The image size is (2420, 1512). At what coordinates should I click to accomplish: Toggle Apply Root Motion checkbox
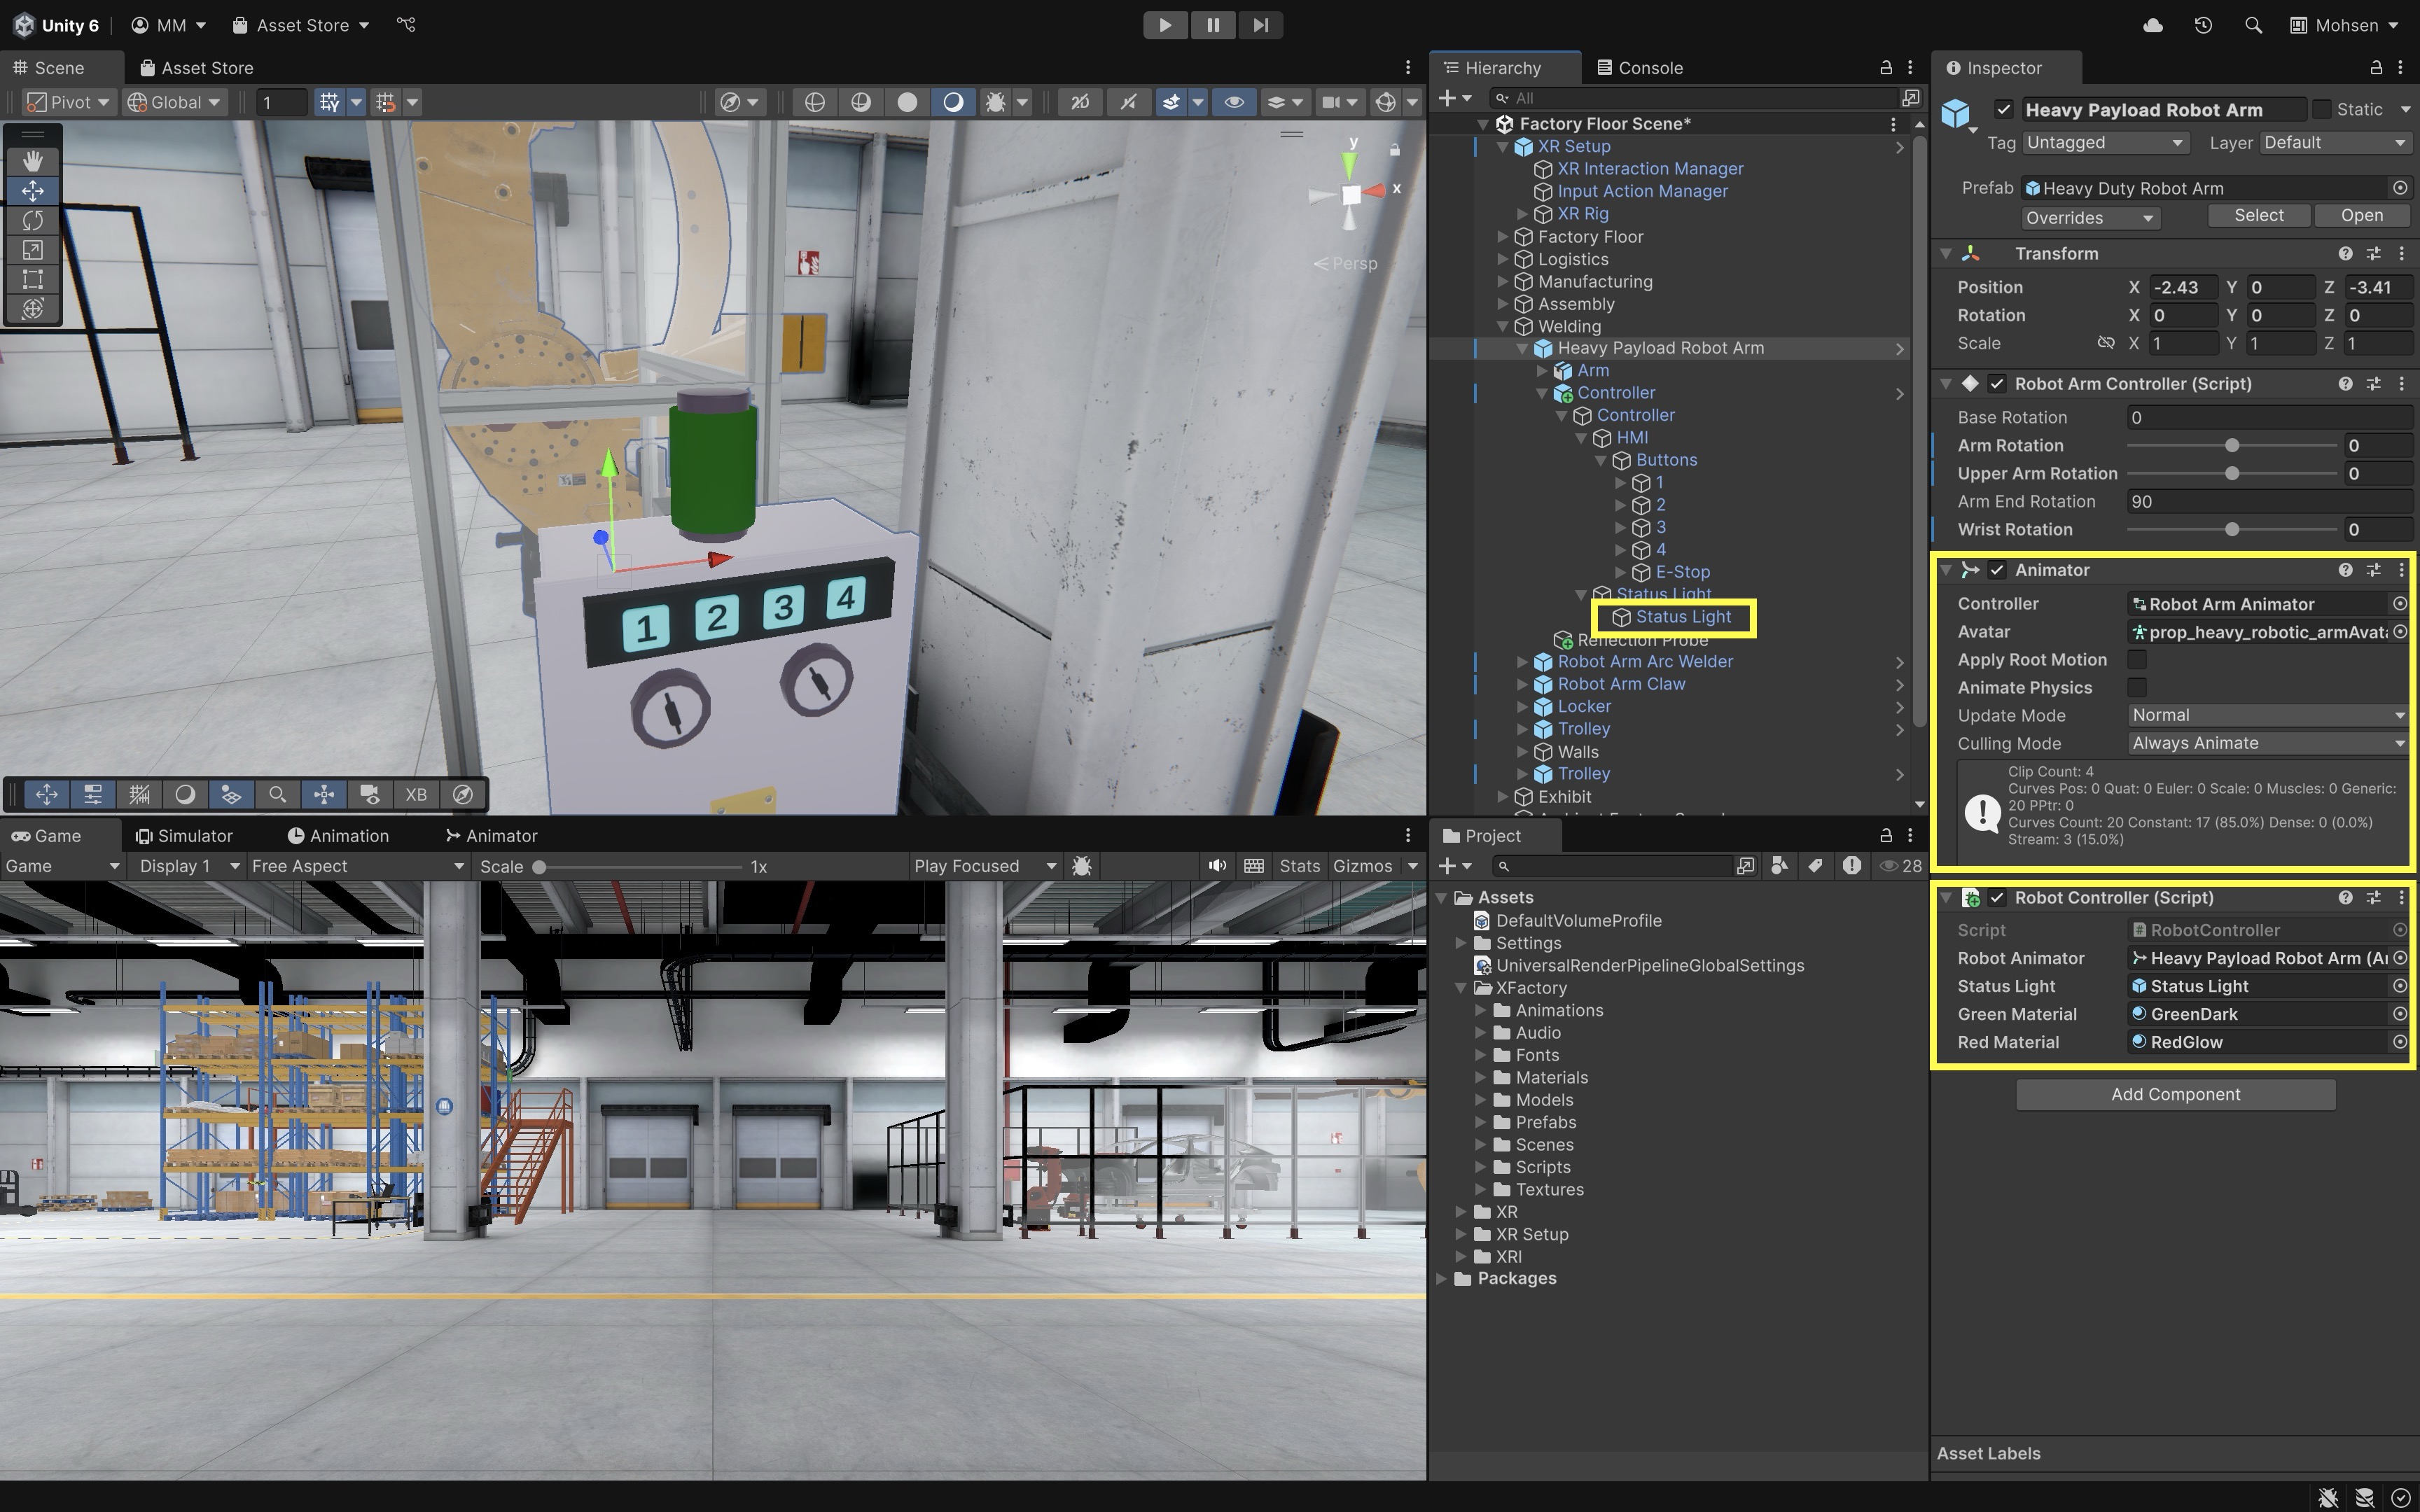2137,660
